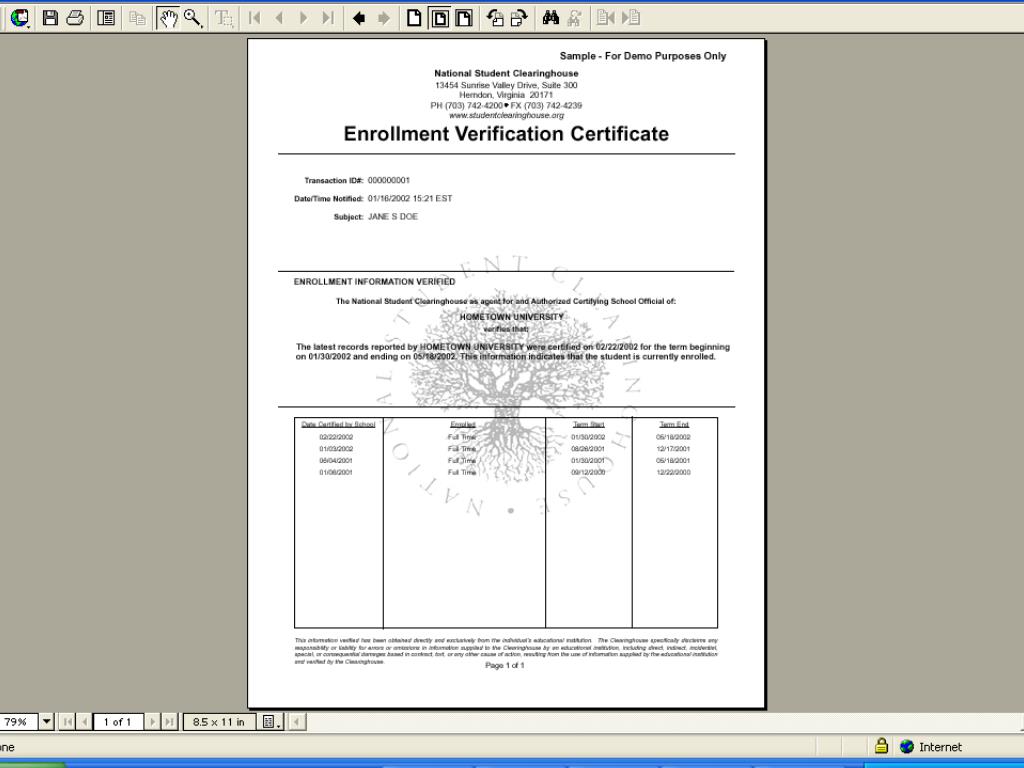Go to previous page from top toolbar

tap(280, 18)
